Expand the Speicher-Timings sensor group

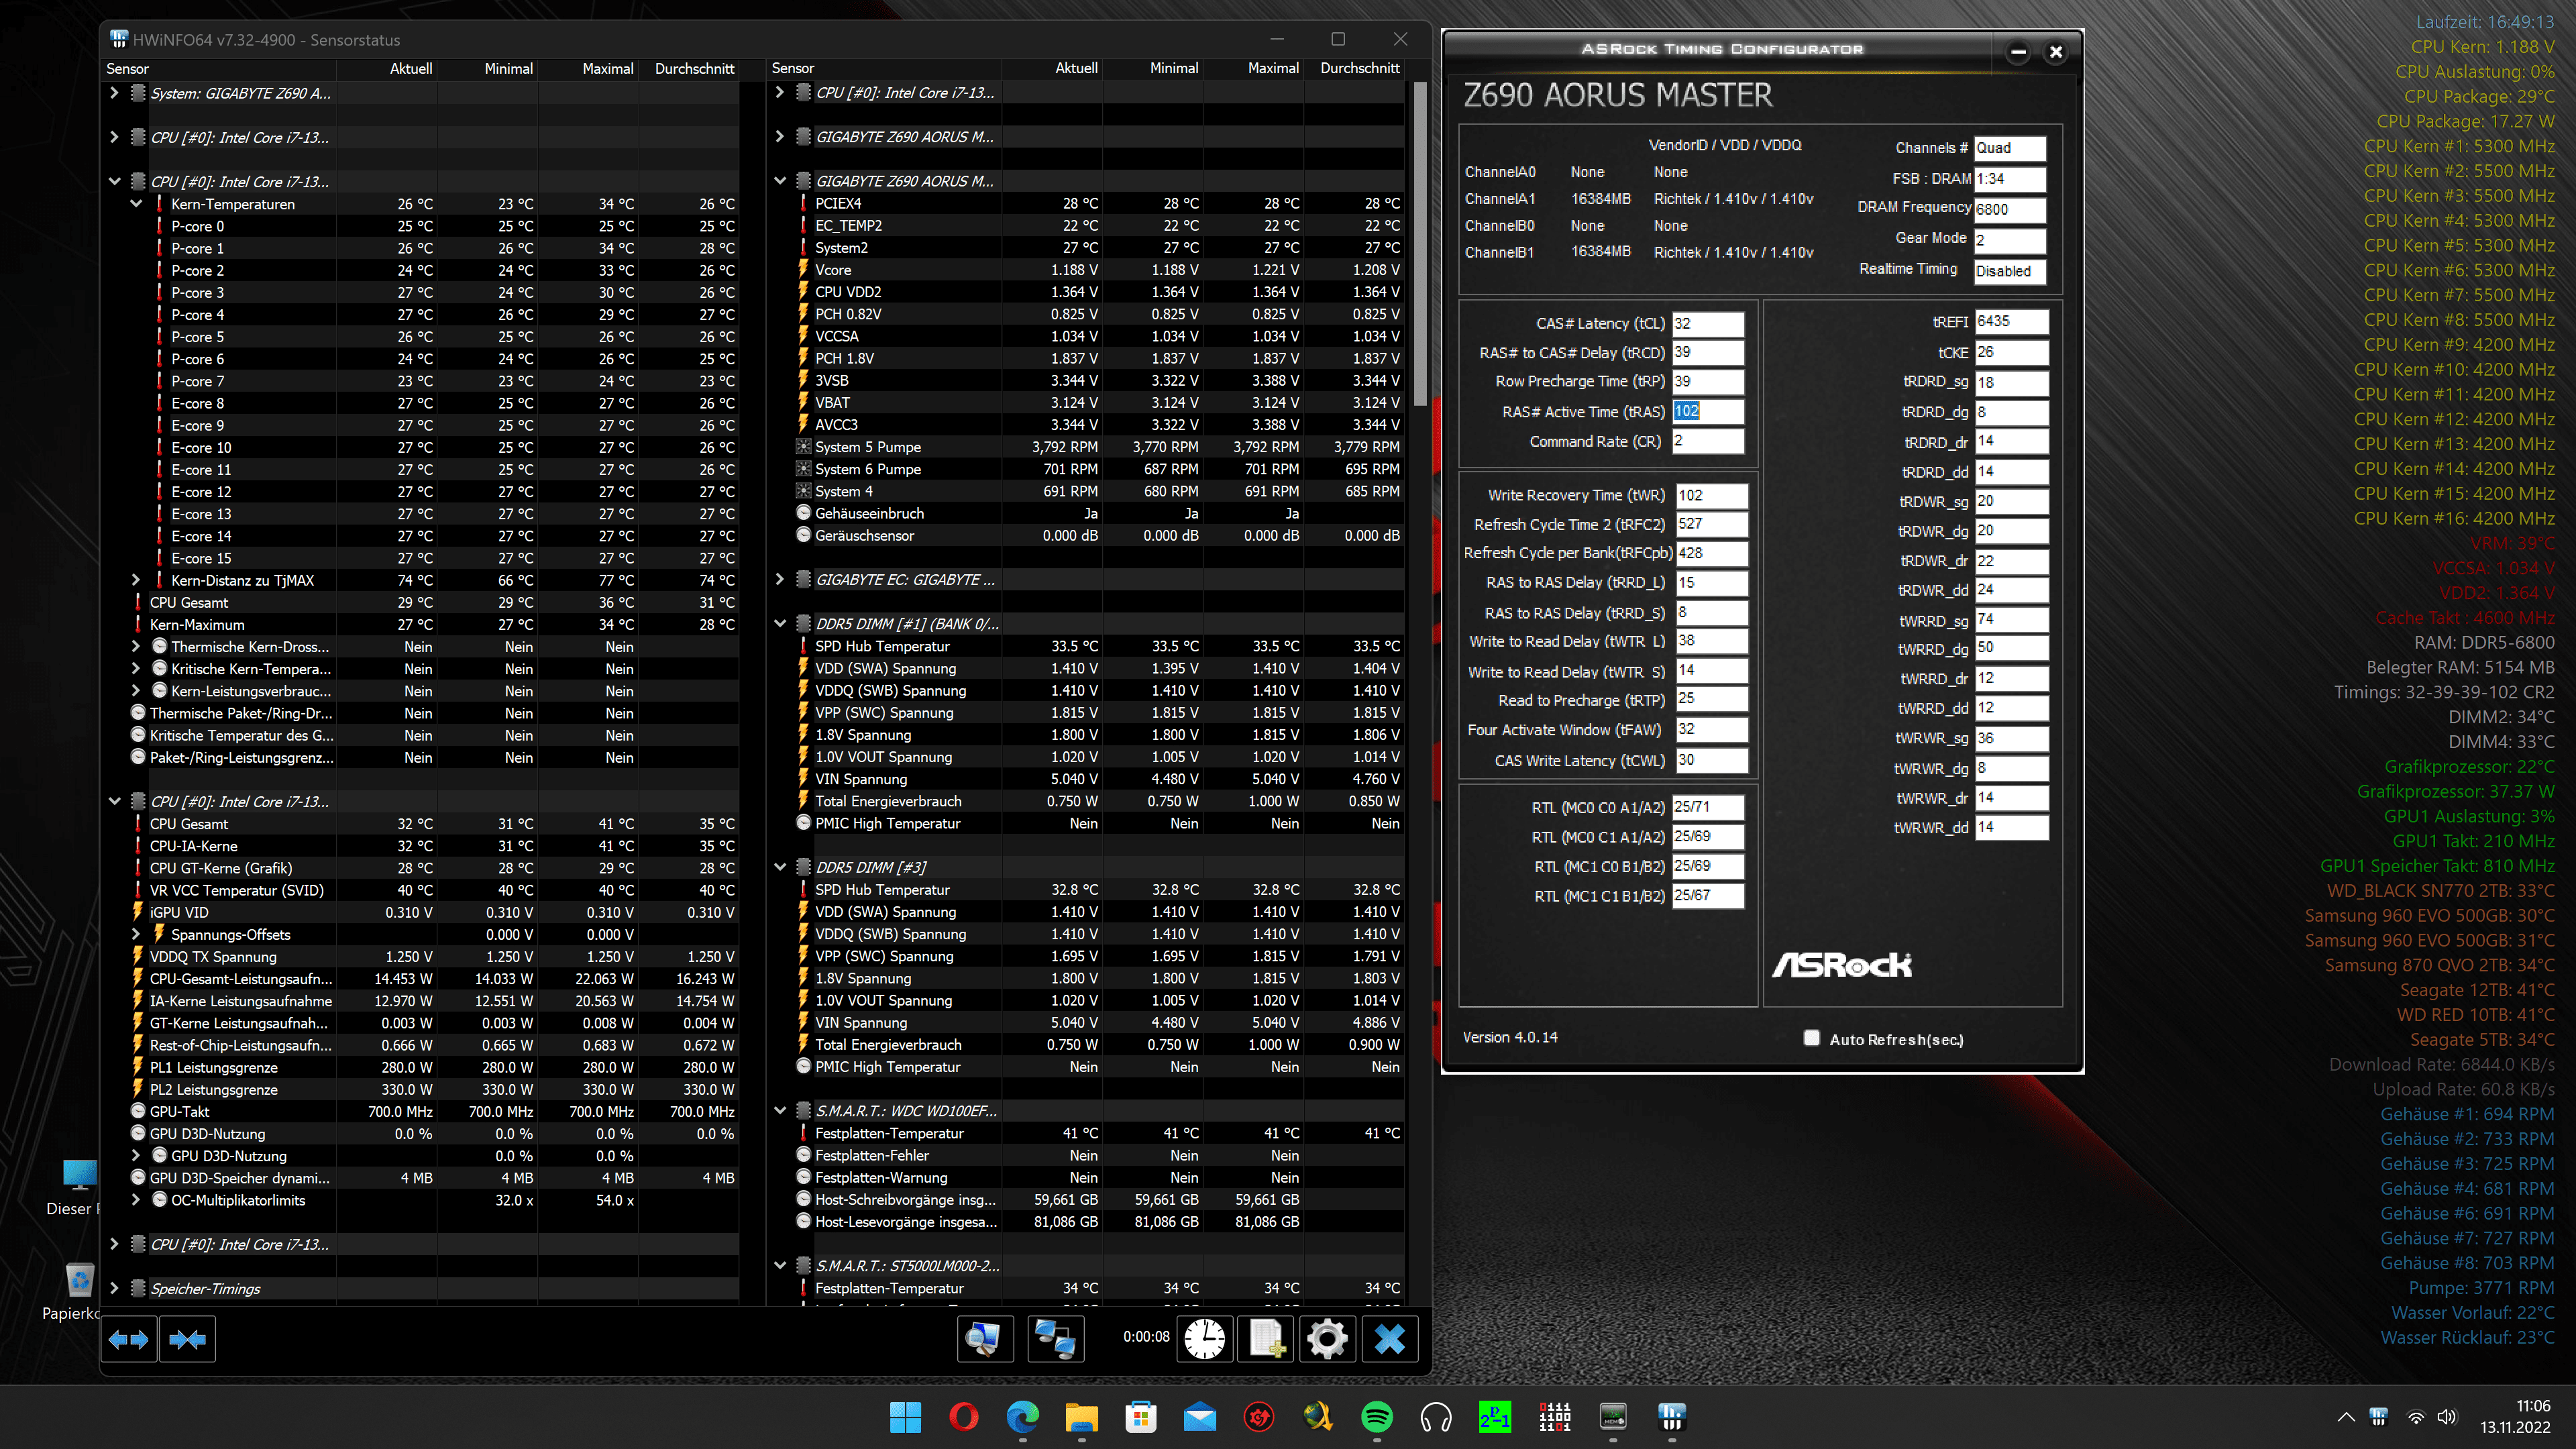114,1288
